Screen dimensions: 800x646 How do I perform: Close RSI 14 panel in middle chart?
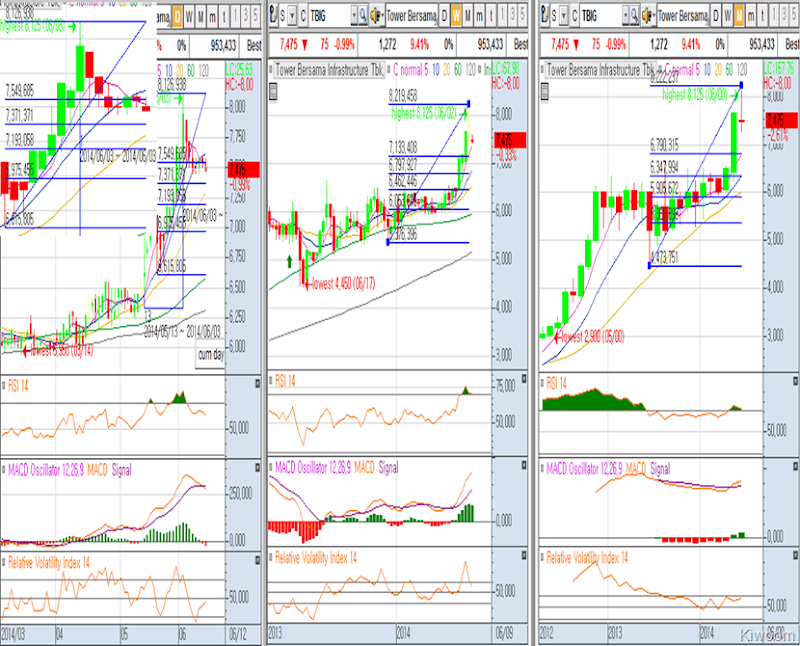pyautogui.click(x=524, y=379)
